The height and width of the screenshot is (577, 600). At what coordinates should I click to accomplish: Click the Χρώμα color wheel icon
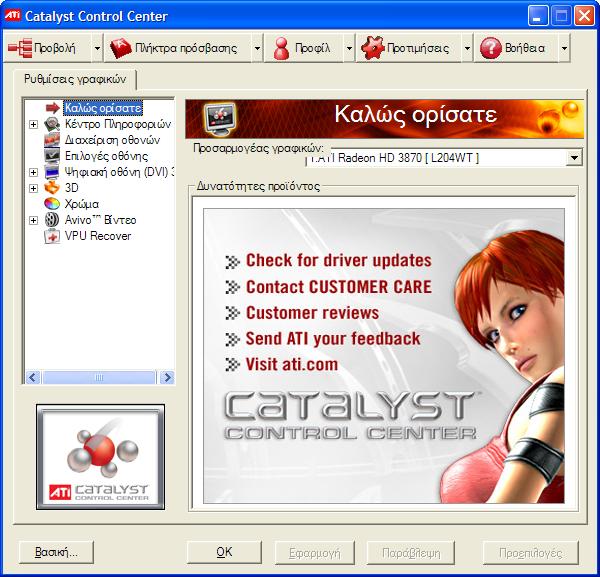click(52, 204)
